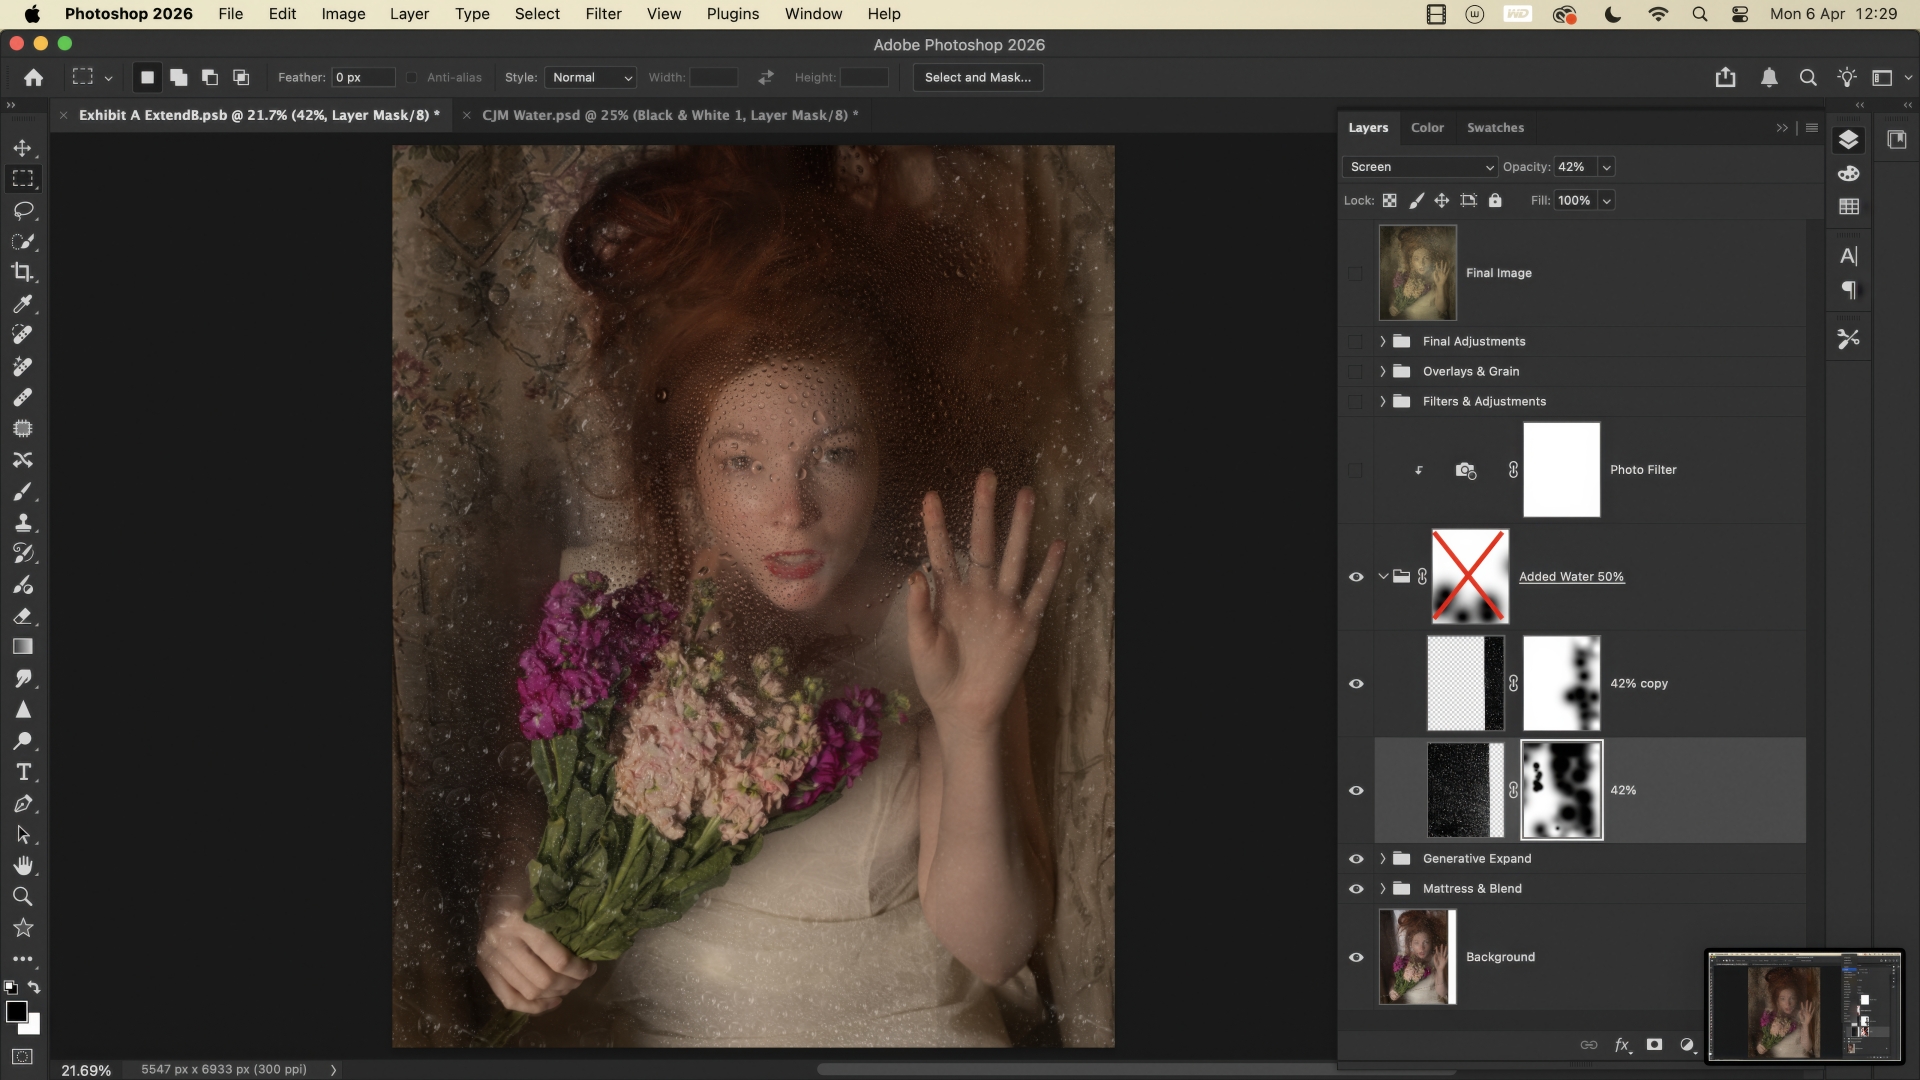Open the Screen blend mode dropdown
The height and width of the screenshot is (1080, 1920).
(x=1420, y=167)
